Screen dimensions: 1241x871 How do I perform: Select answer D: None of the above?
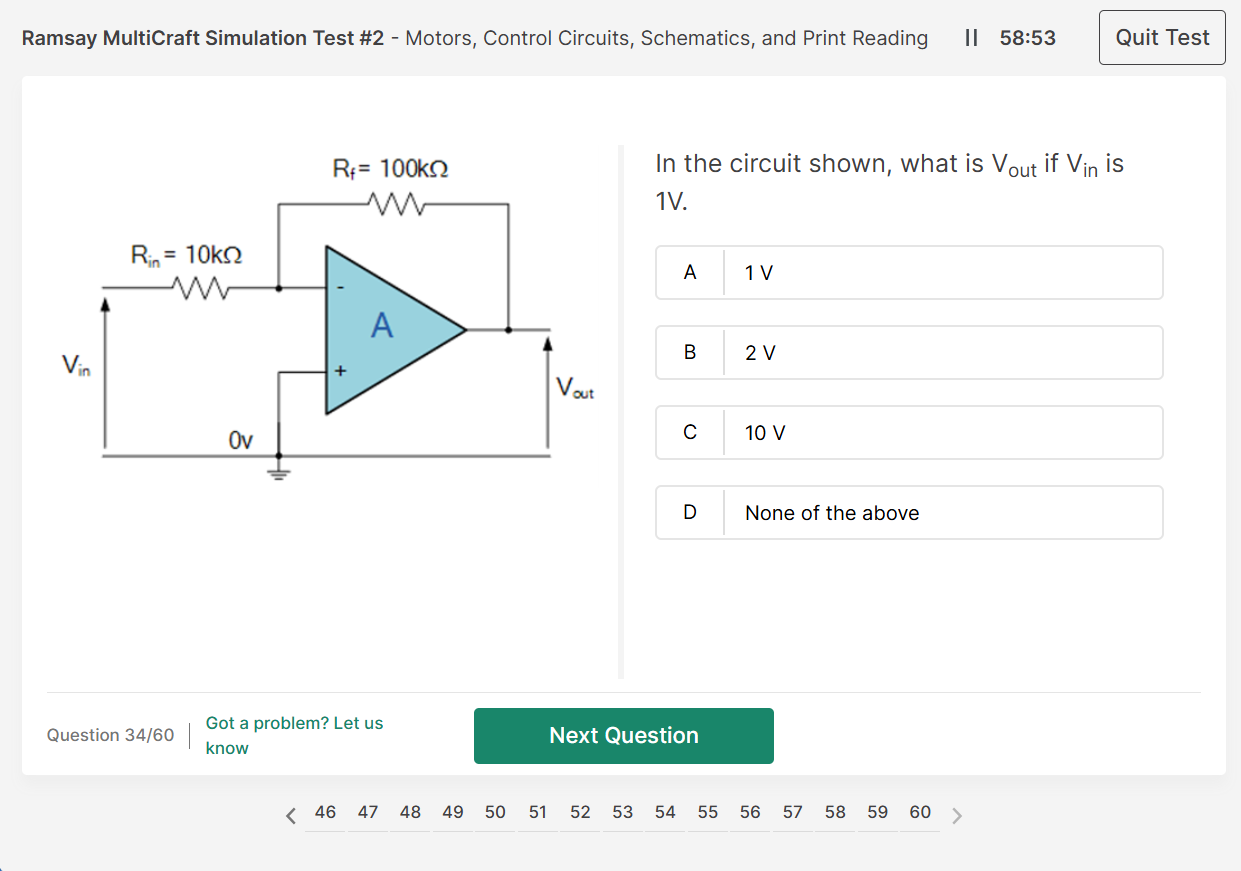(908, 512)
